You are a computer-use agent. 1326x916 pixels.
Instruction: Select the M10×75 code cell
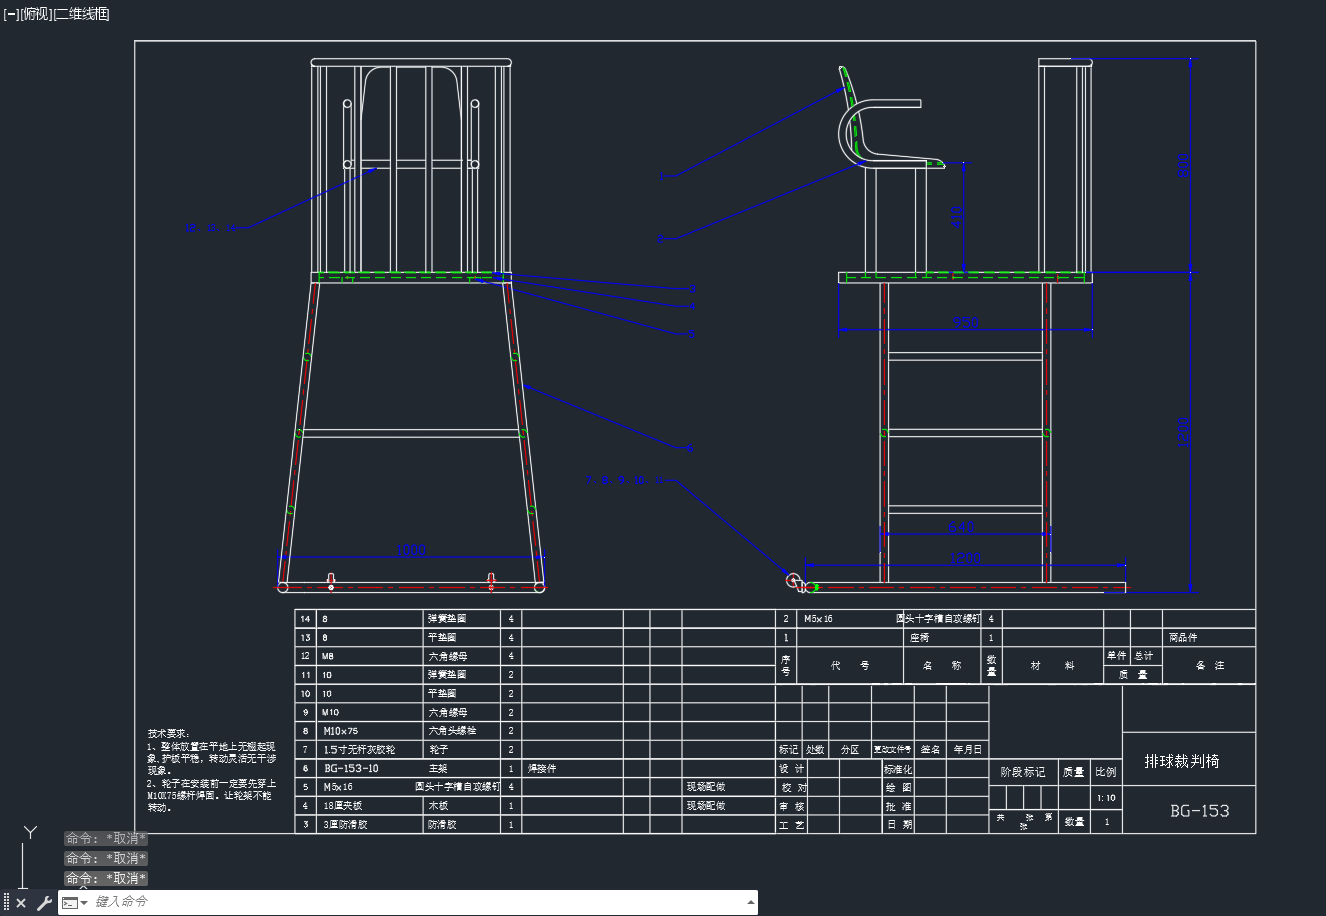click(x=340, y=731)
